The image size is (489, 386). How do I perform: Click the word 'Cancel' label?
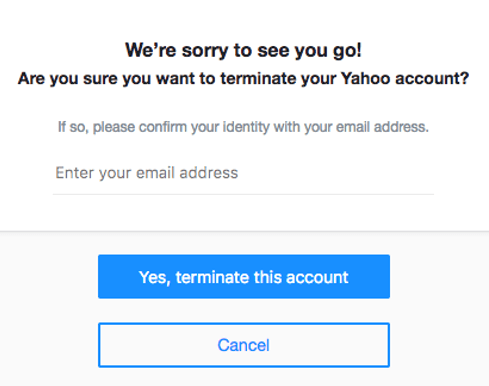pyautogui.click(x=244, y=345)
